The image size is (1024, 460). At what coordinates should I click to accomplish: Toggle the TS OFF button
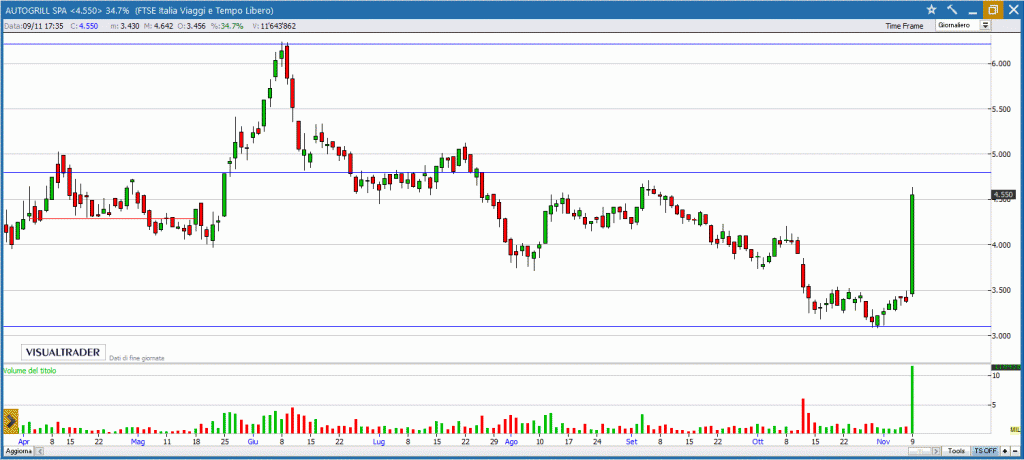click(x=985, y=451)
